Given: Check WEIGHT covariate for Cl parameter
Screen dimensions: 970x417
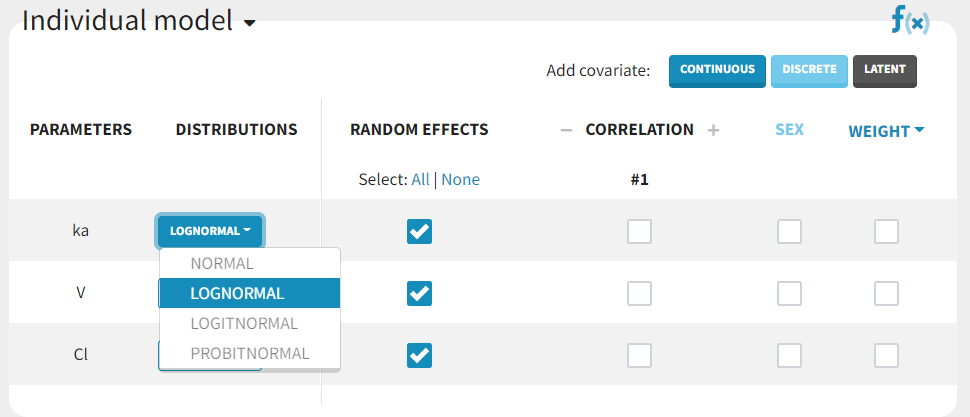Looking at the screenshot, I should coord(886,355).
